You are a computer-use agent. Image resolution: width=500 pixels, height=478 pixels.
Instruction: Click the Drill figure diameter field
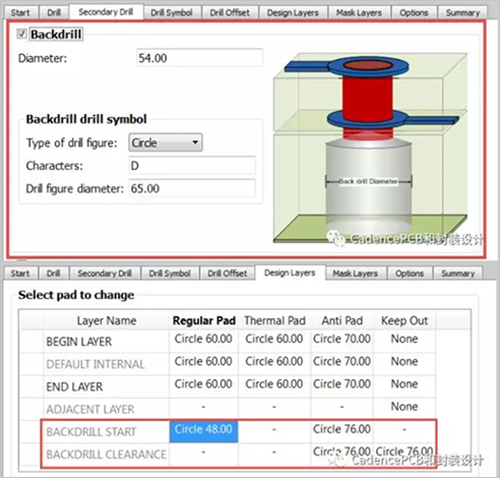(192, 188)
